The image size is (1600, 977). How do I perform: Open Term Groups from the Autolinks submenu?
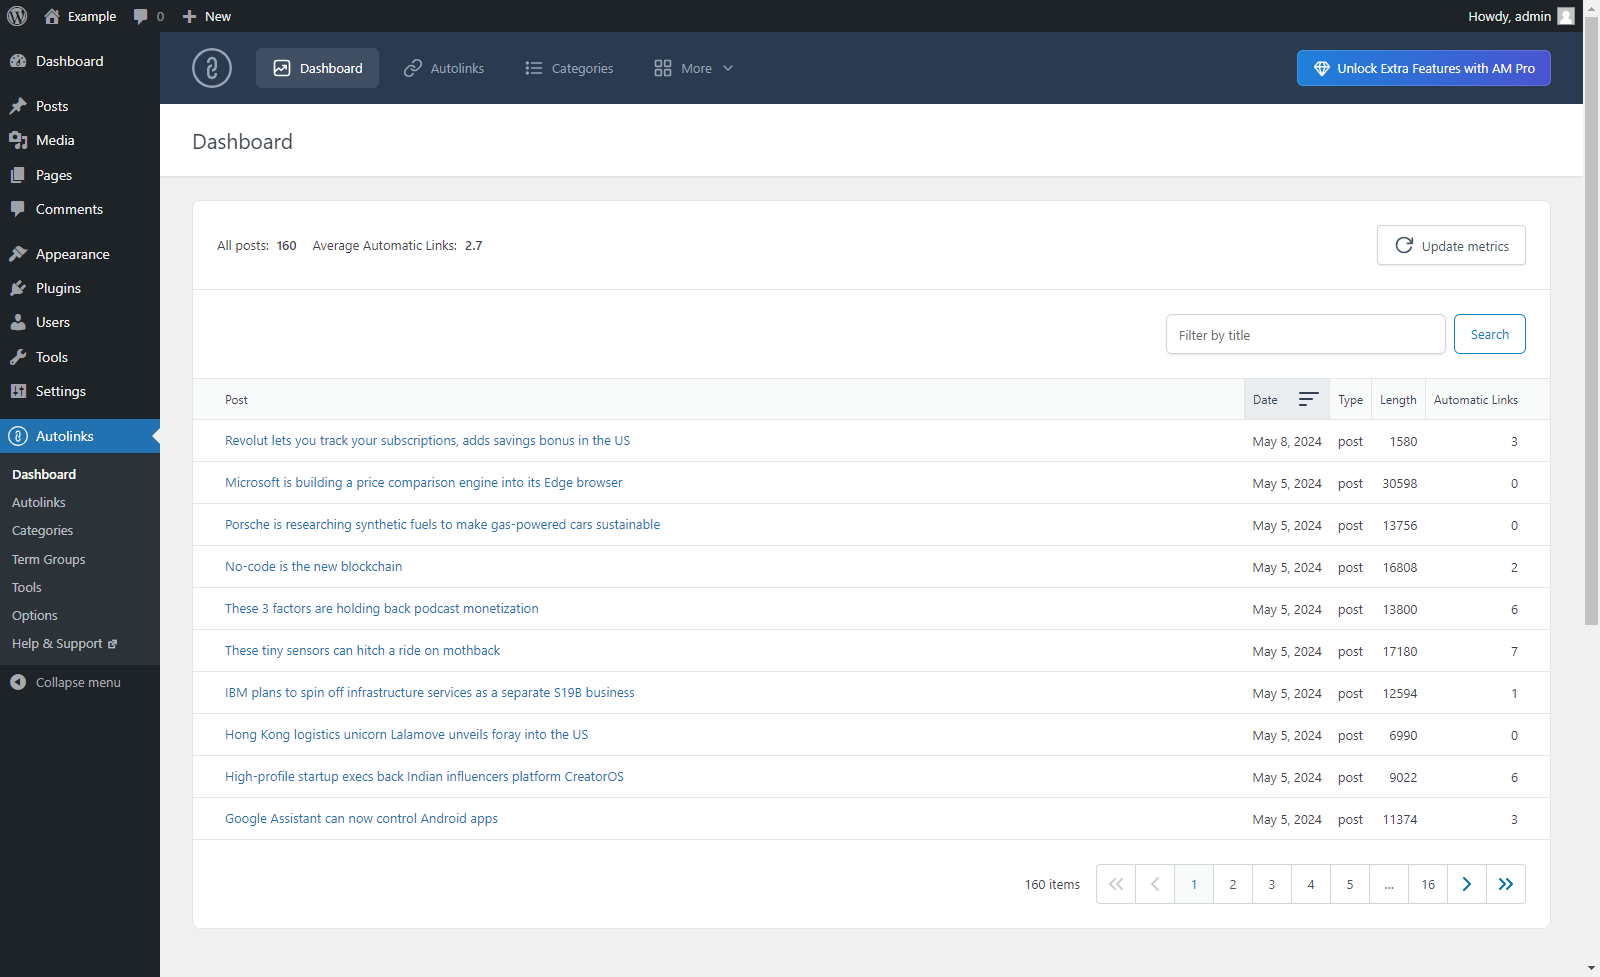click(48, 559)
